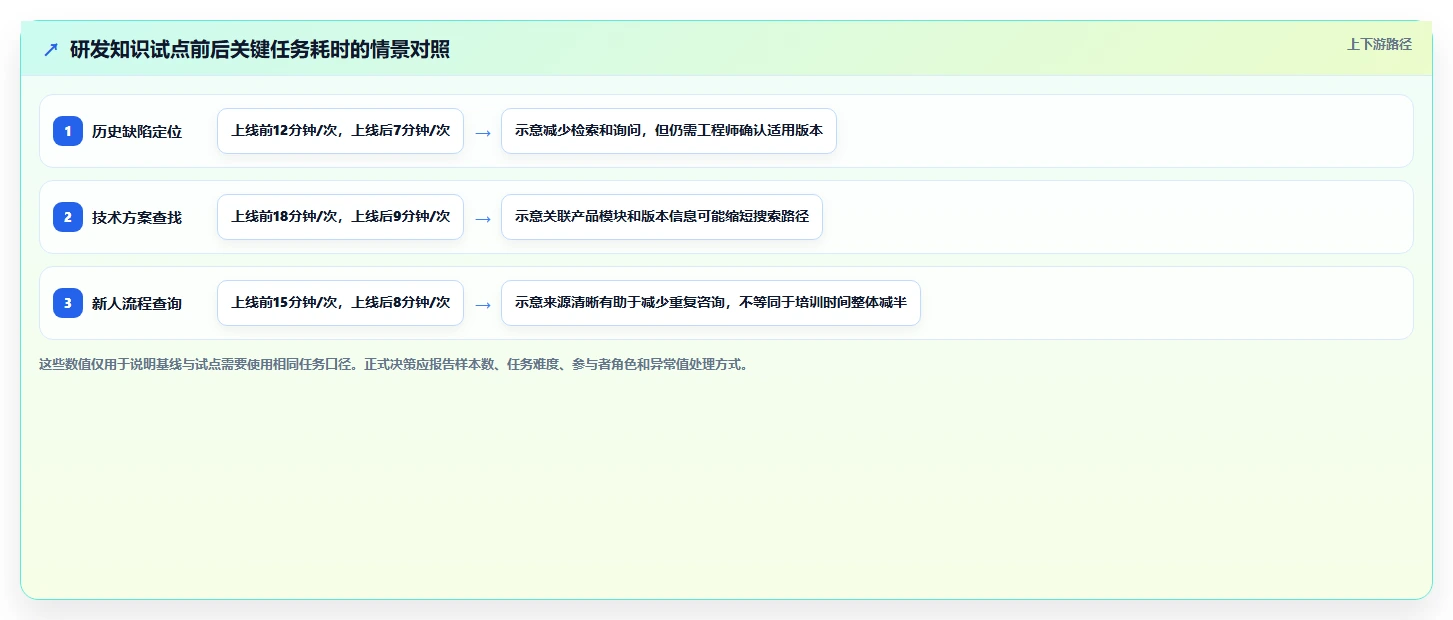
Task: Click the arrow in the 历史缺陷定位 row
Action: (x=483, y=132)
